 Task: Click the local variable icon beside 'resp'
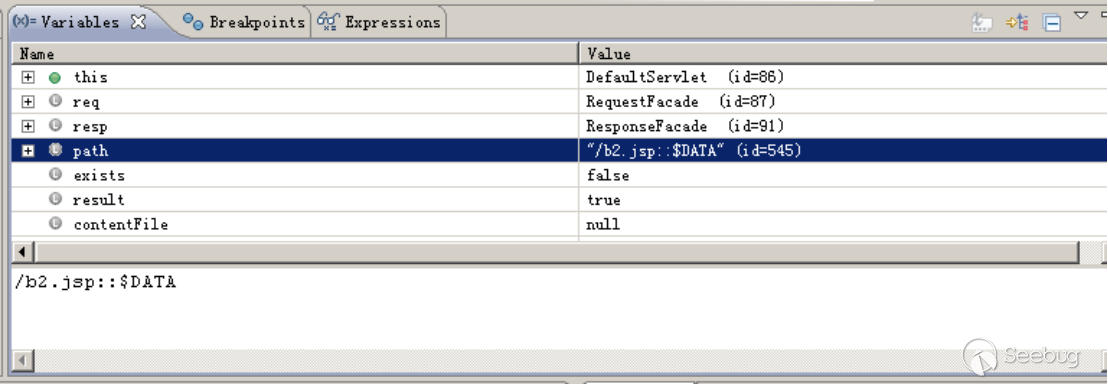pyautogui.click(x=55, y=127)
